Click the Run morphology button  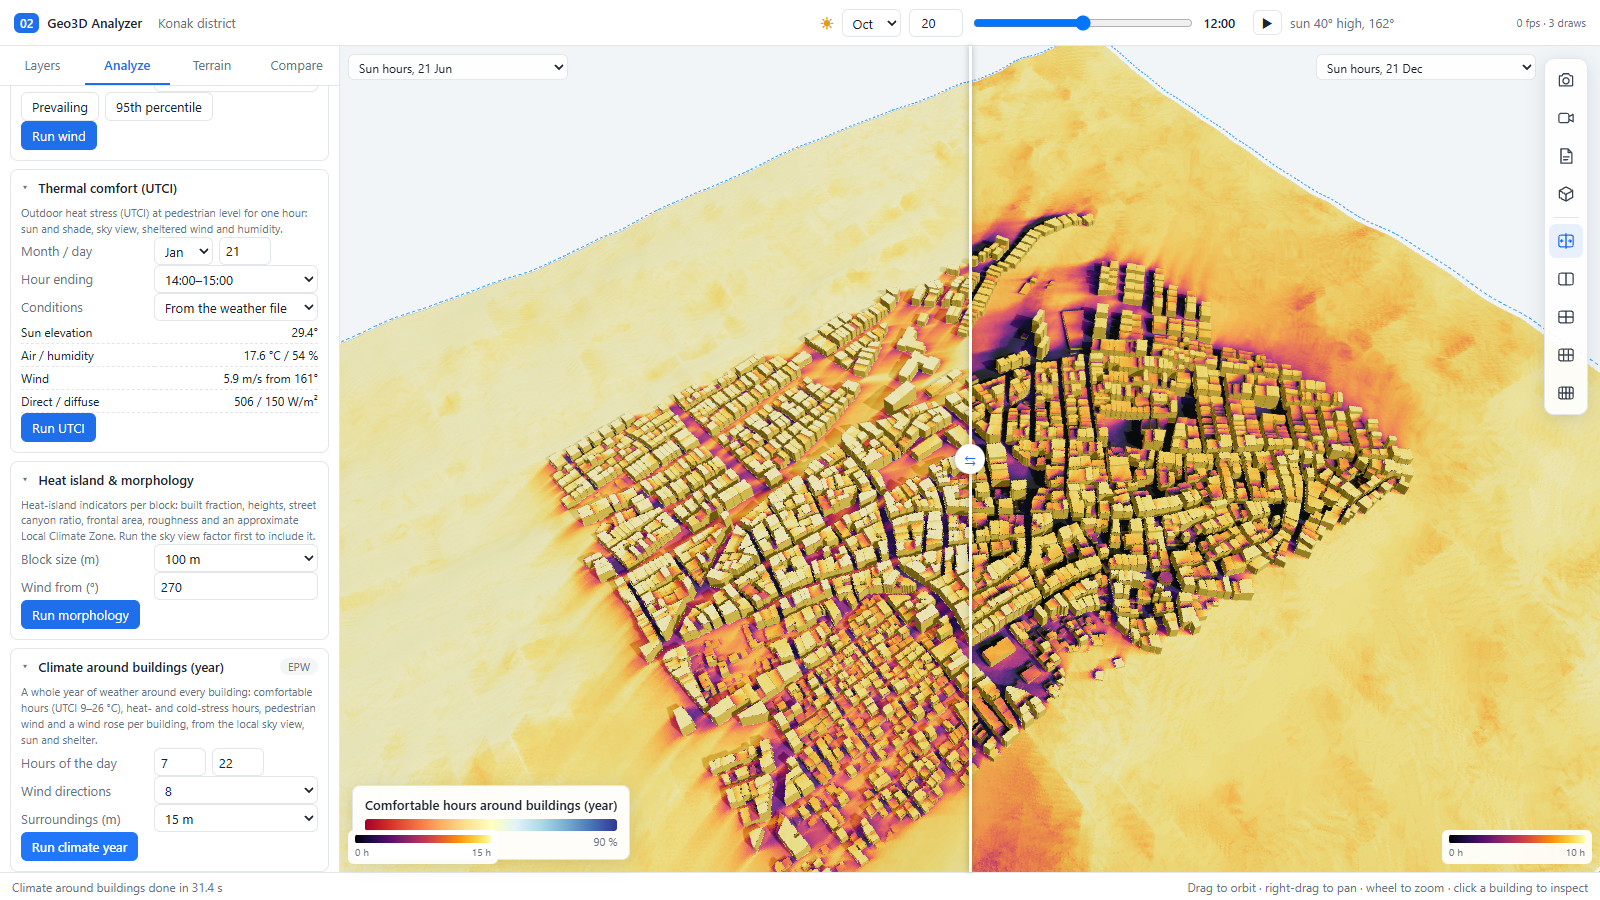[x=80, y=615]
